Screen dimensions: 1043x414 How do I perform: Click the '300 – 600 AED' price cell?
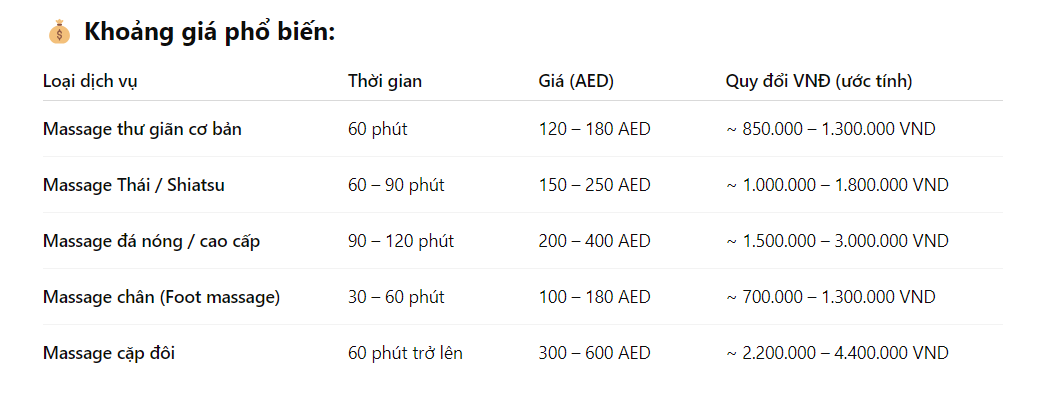pyautogui.click(x=594, y=353)
